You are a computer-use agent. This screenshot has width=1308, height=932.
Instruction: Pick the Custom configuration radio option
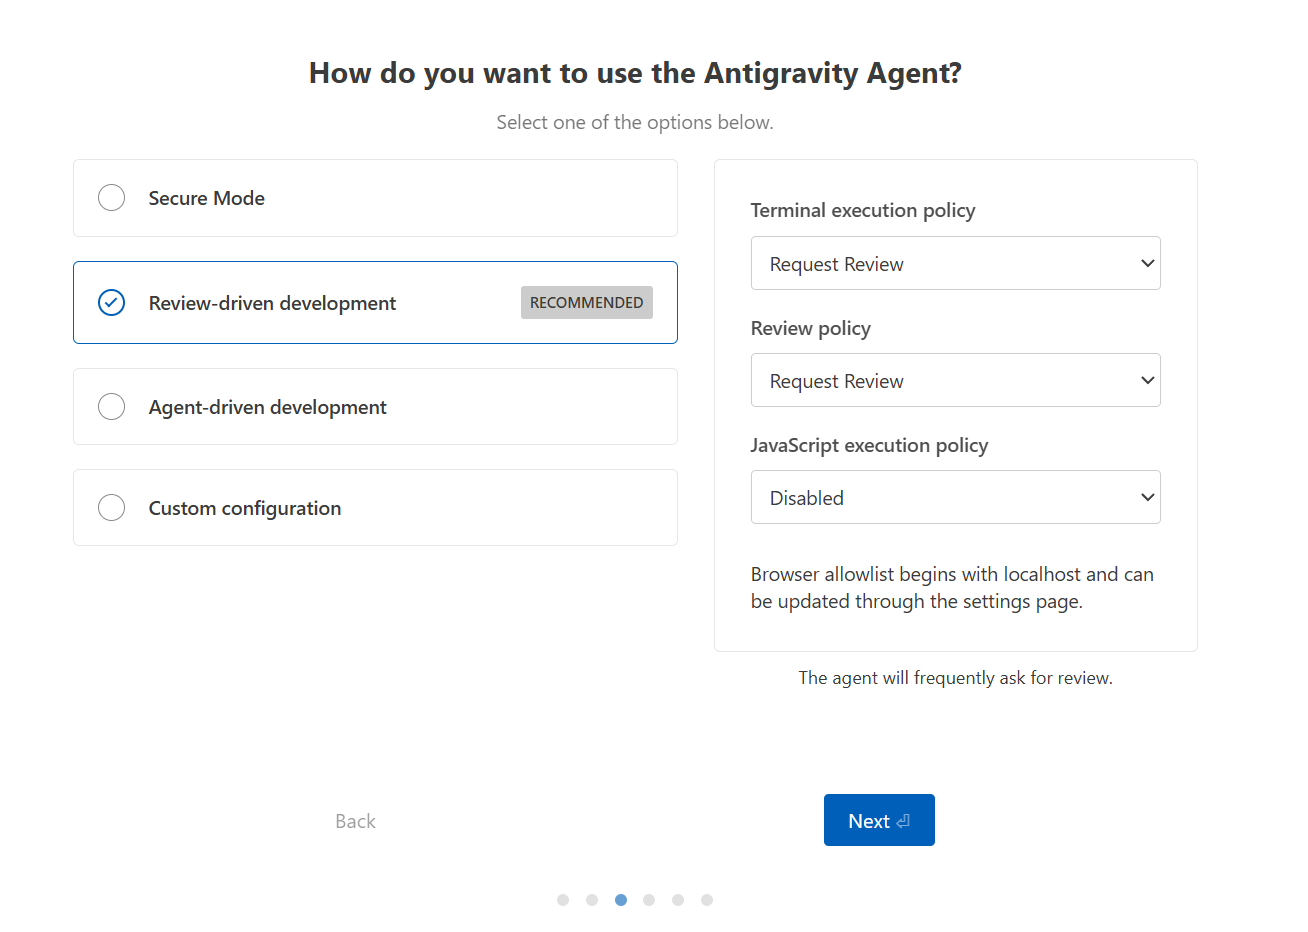(x=112, y=508)
